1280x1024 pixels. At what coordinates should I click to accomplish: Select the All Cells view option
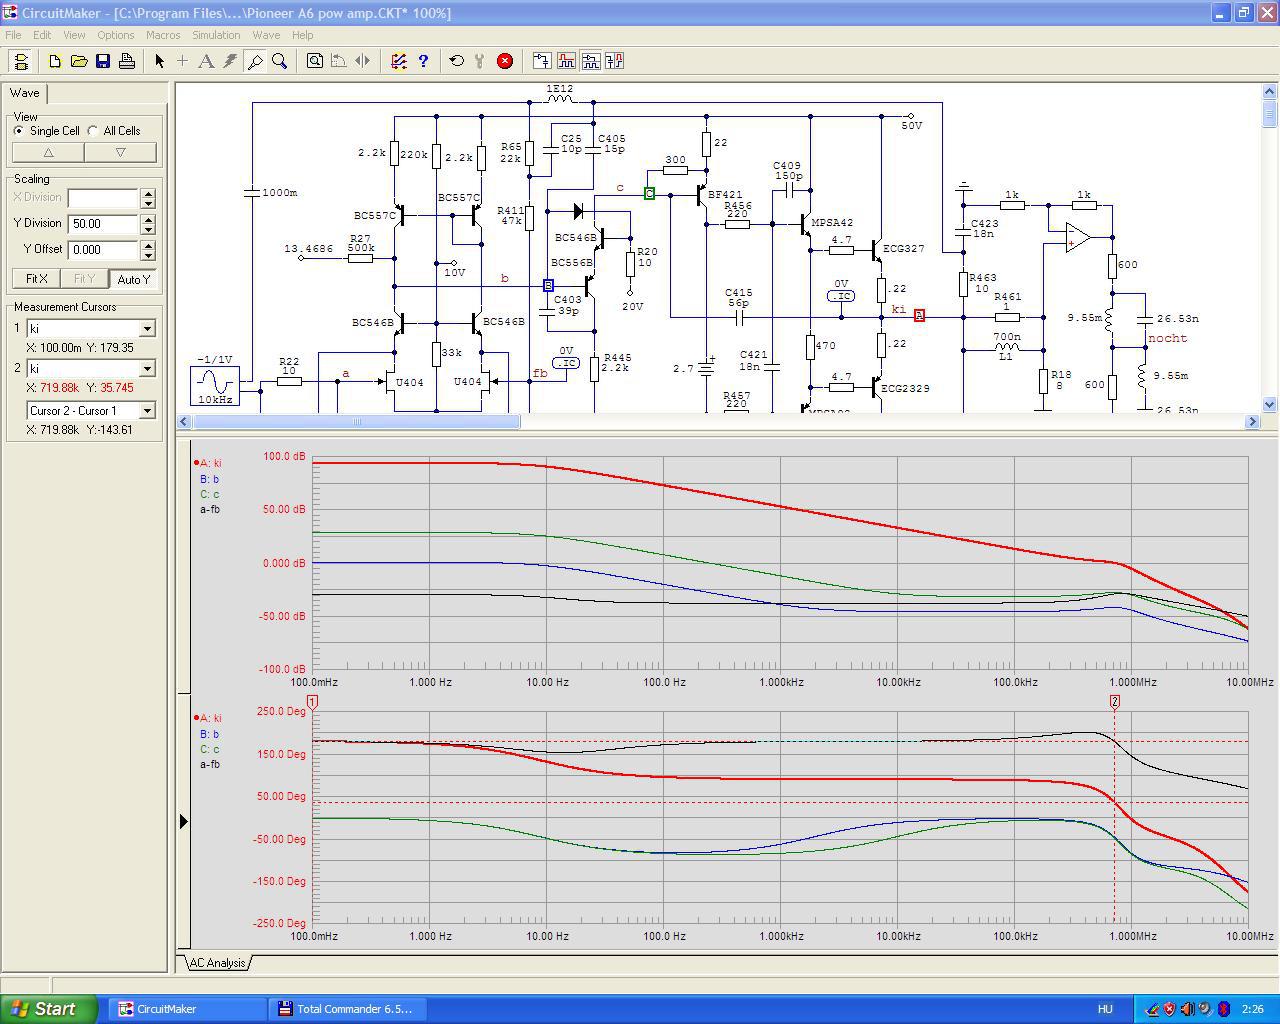[93, 131]
